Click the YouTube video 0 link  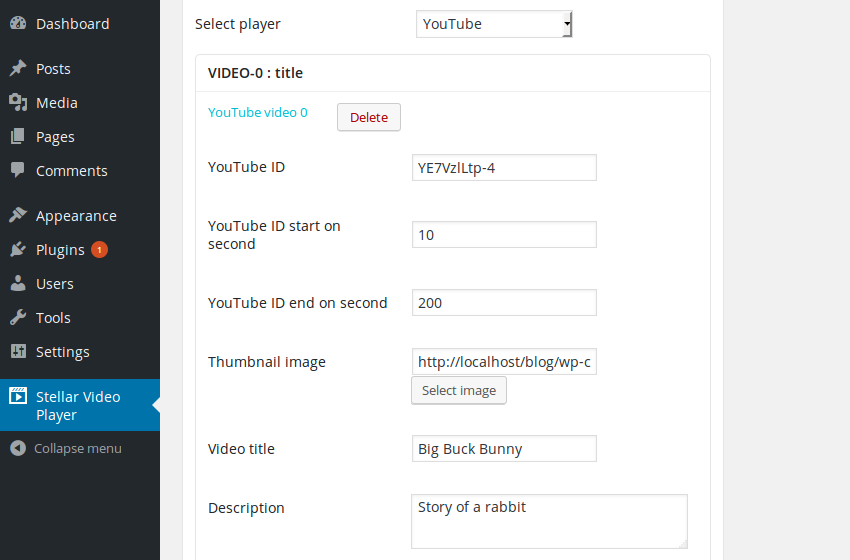(x=257, y=112)
